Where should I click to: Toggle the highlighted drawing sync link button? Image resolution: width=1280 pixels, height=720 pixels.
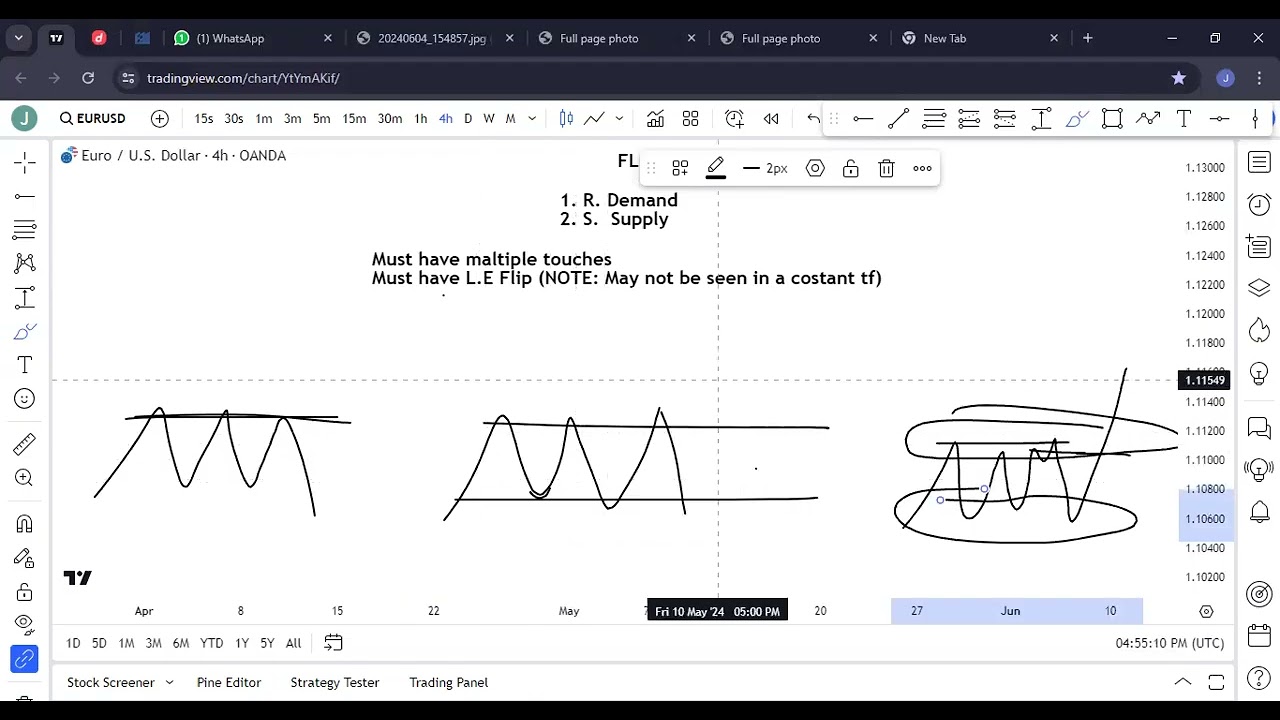tap(25, 659)
